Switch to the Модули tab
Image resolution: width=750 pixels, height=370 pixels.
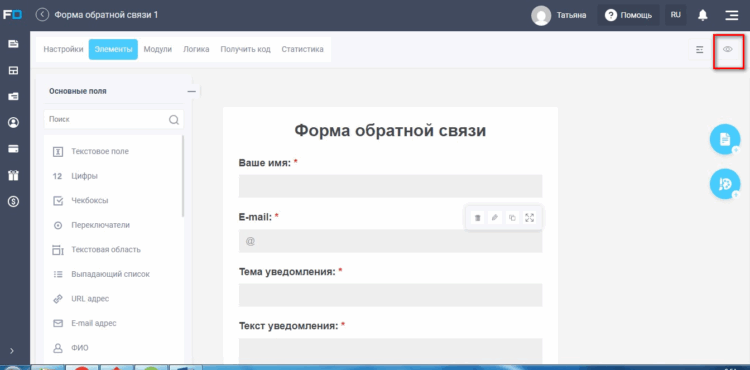tap(157, 49)
